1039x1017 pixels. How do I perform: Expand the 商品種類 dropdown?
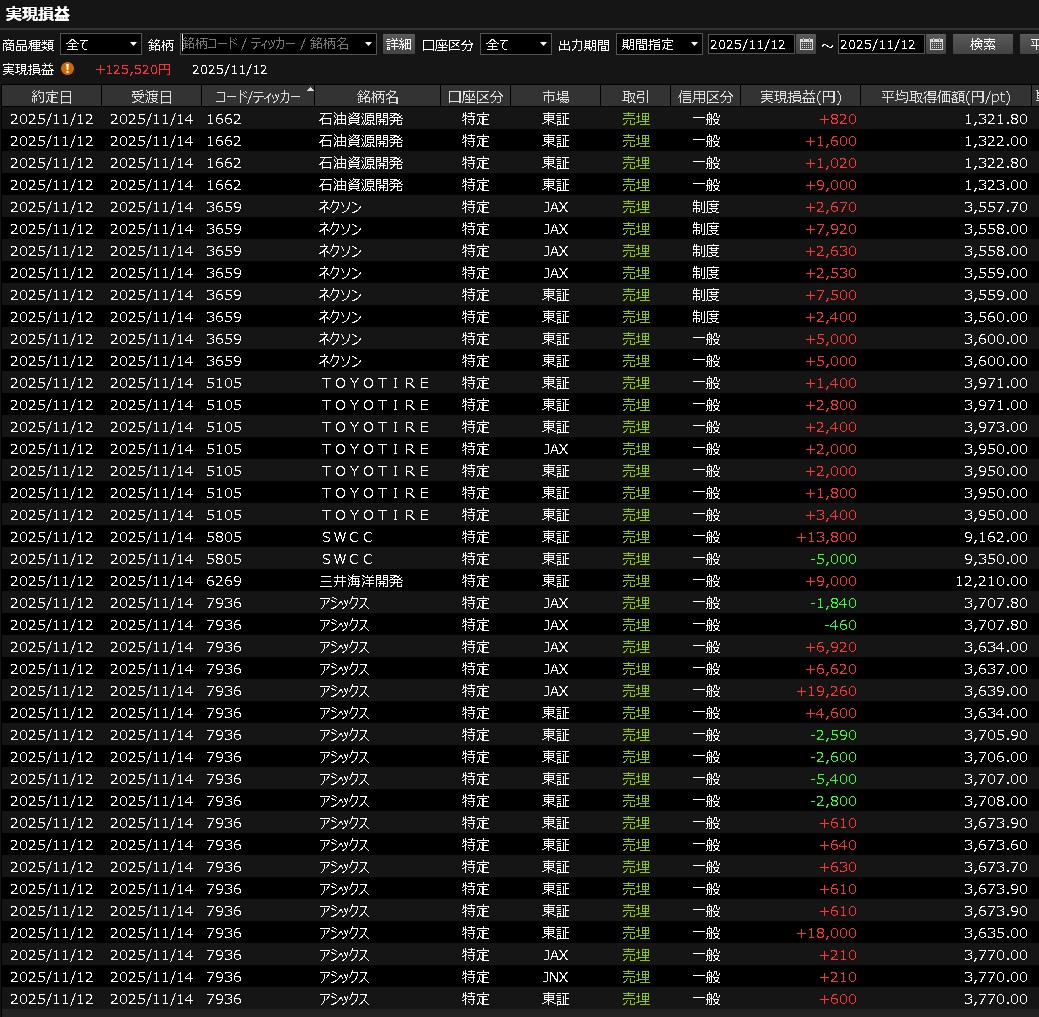[133, 44]
